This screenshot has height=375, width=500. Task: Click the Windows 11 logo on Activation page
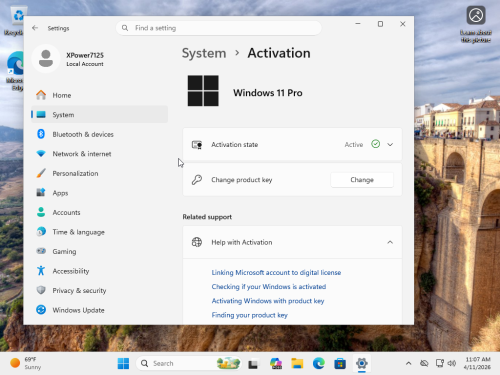pos(203,91)
